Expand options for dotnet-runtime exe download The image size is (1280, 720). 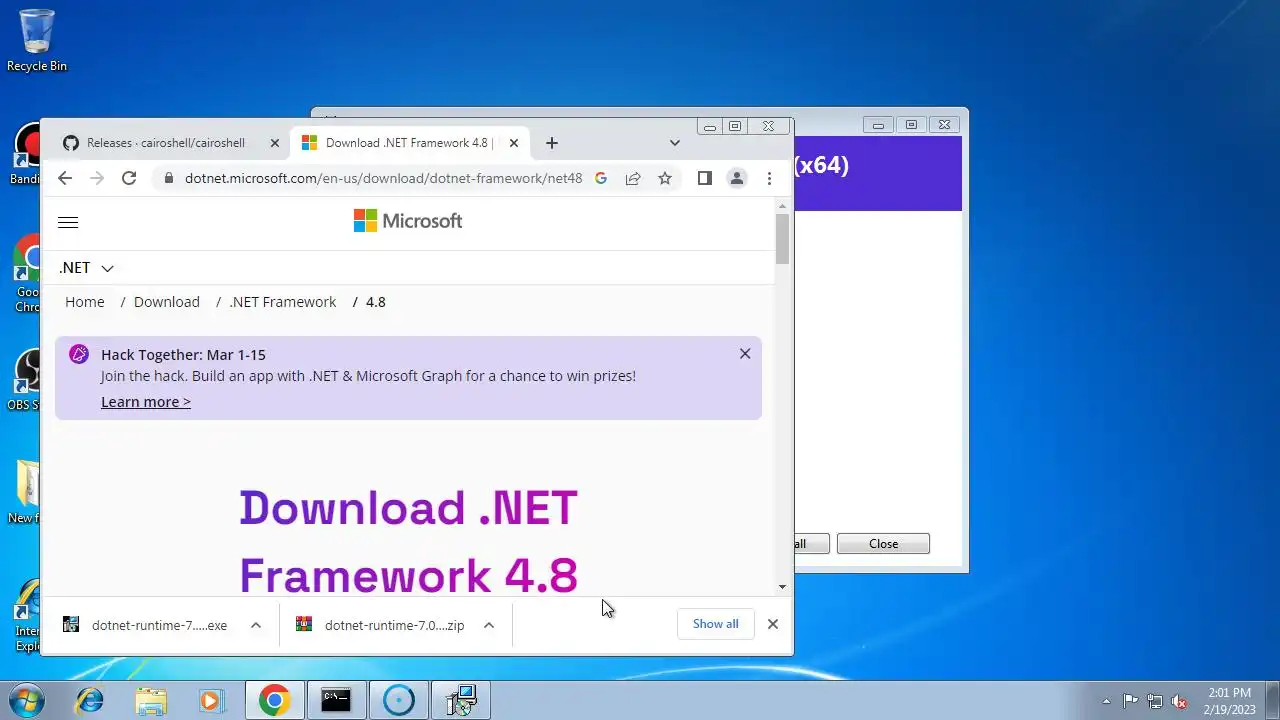[256, 625]
